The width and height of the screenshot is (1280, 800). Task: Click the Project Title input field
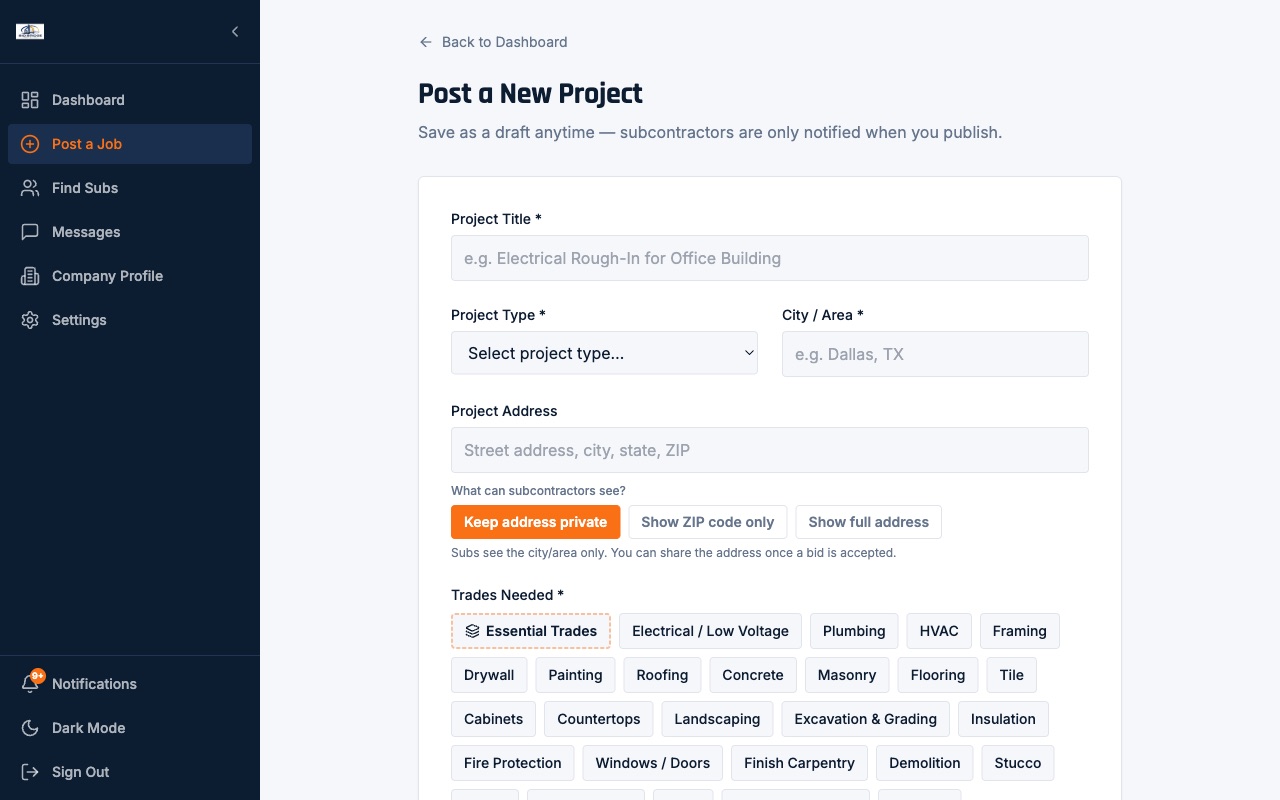pos(770,258)
